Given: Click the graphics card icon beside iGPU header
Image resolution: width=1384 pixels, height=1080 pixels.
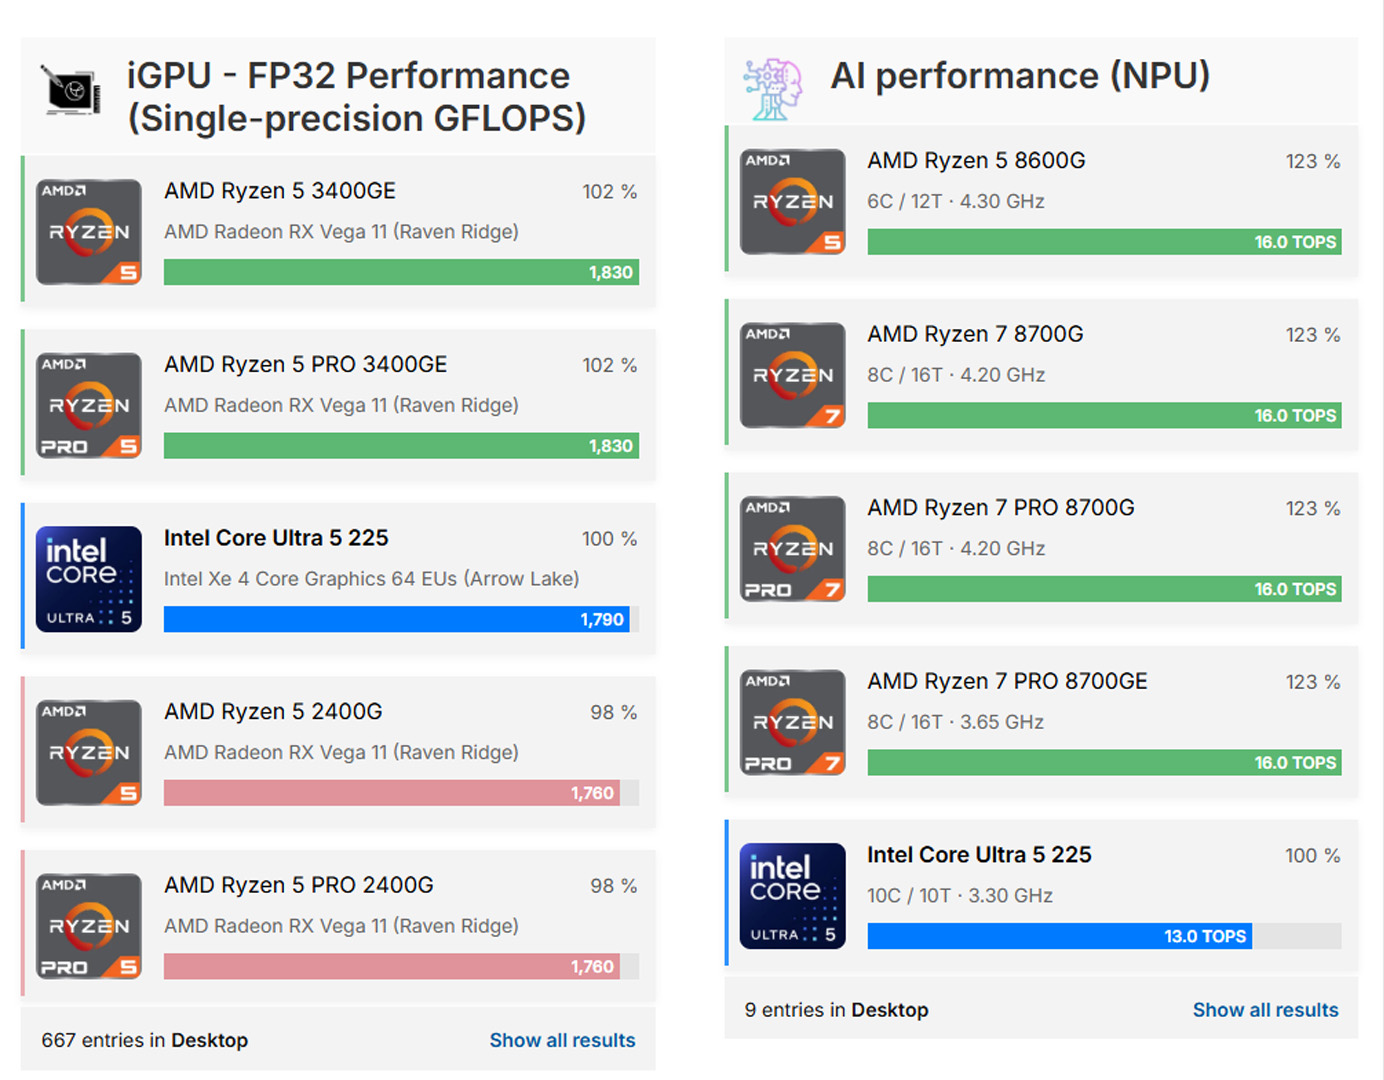Looking at the screenshot, I should pos(69,90).
